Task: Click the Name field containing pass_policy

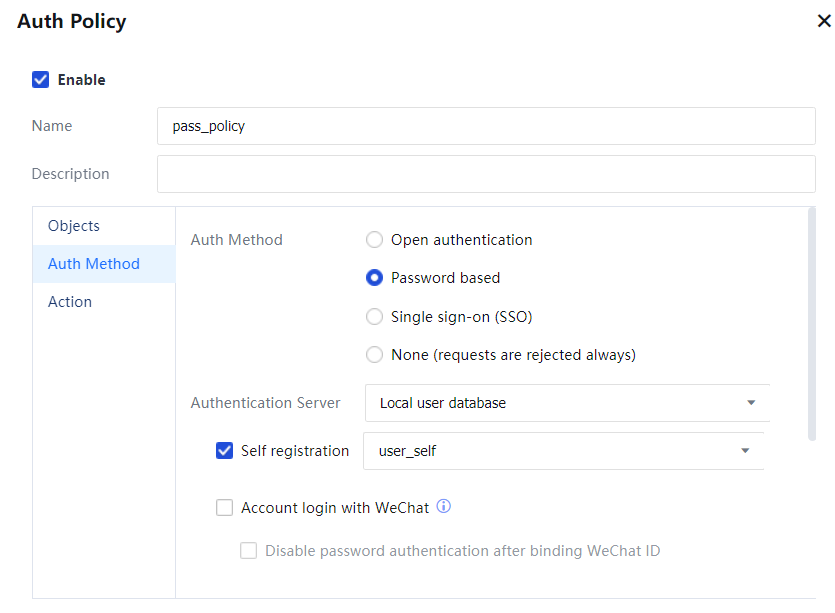Action: [x=486, y=126]
